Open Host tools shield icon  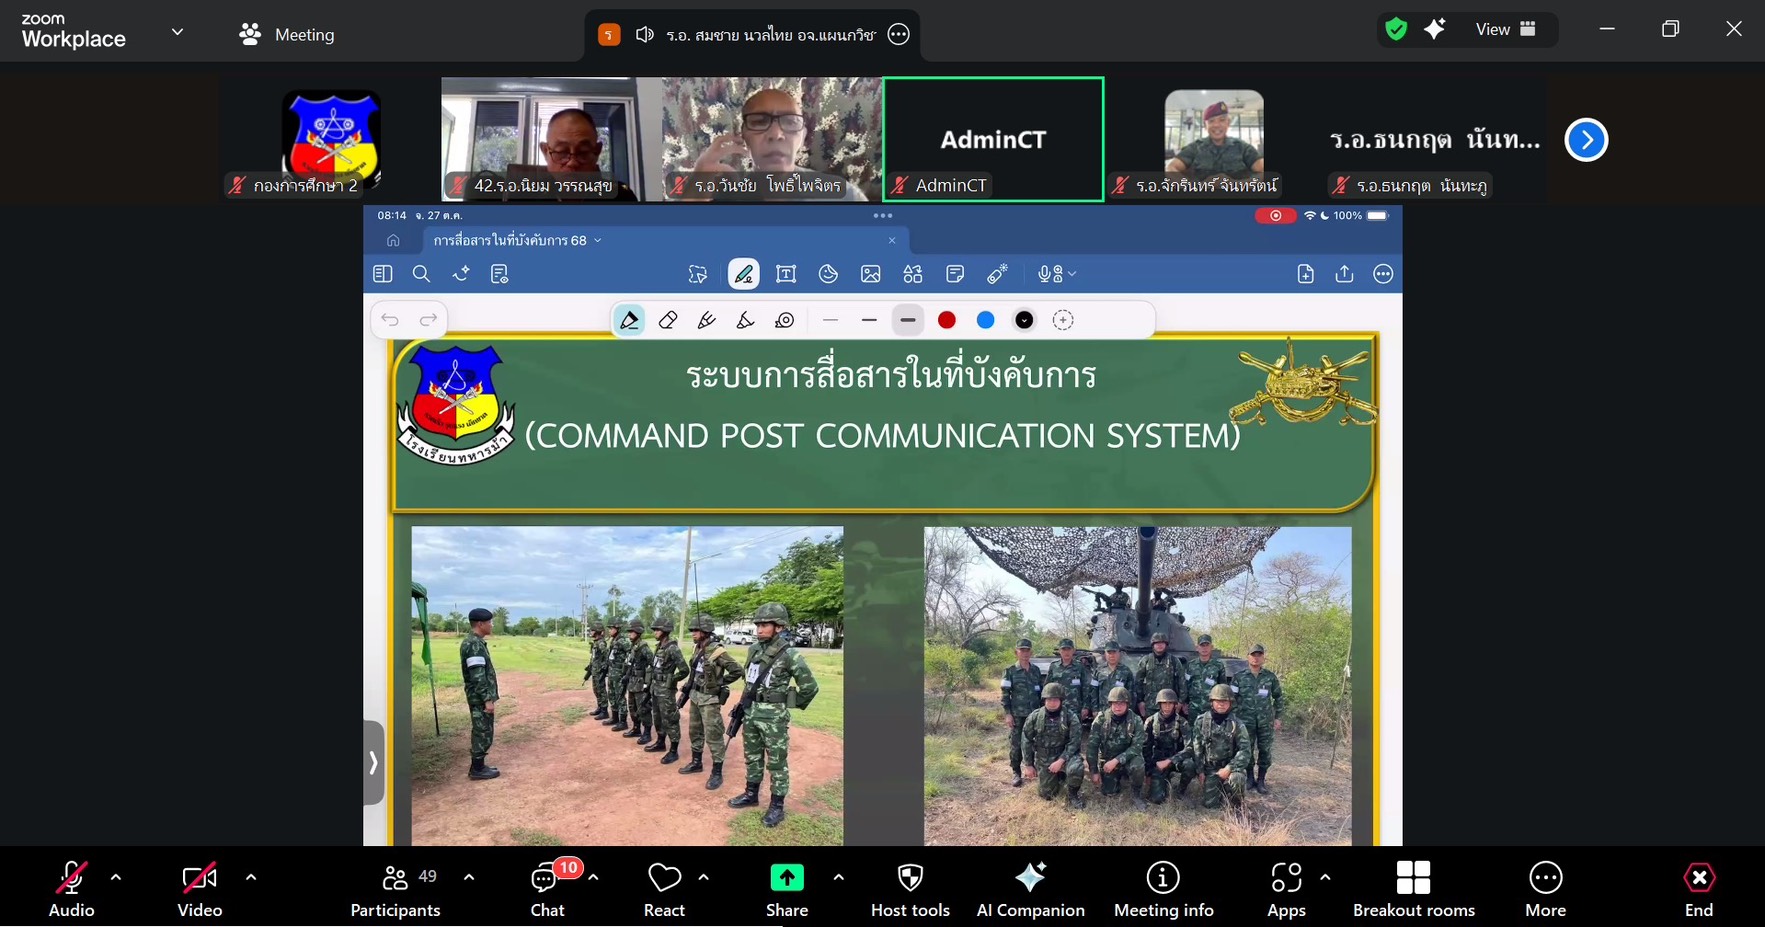point(910,878)
